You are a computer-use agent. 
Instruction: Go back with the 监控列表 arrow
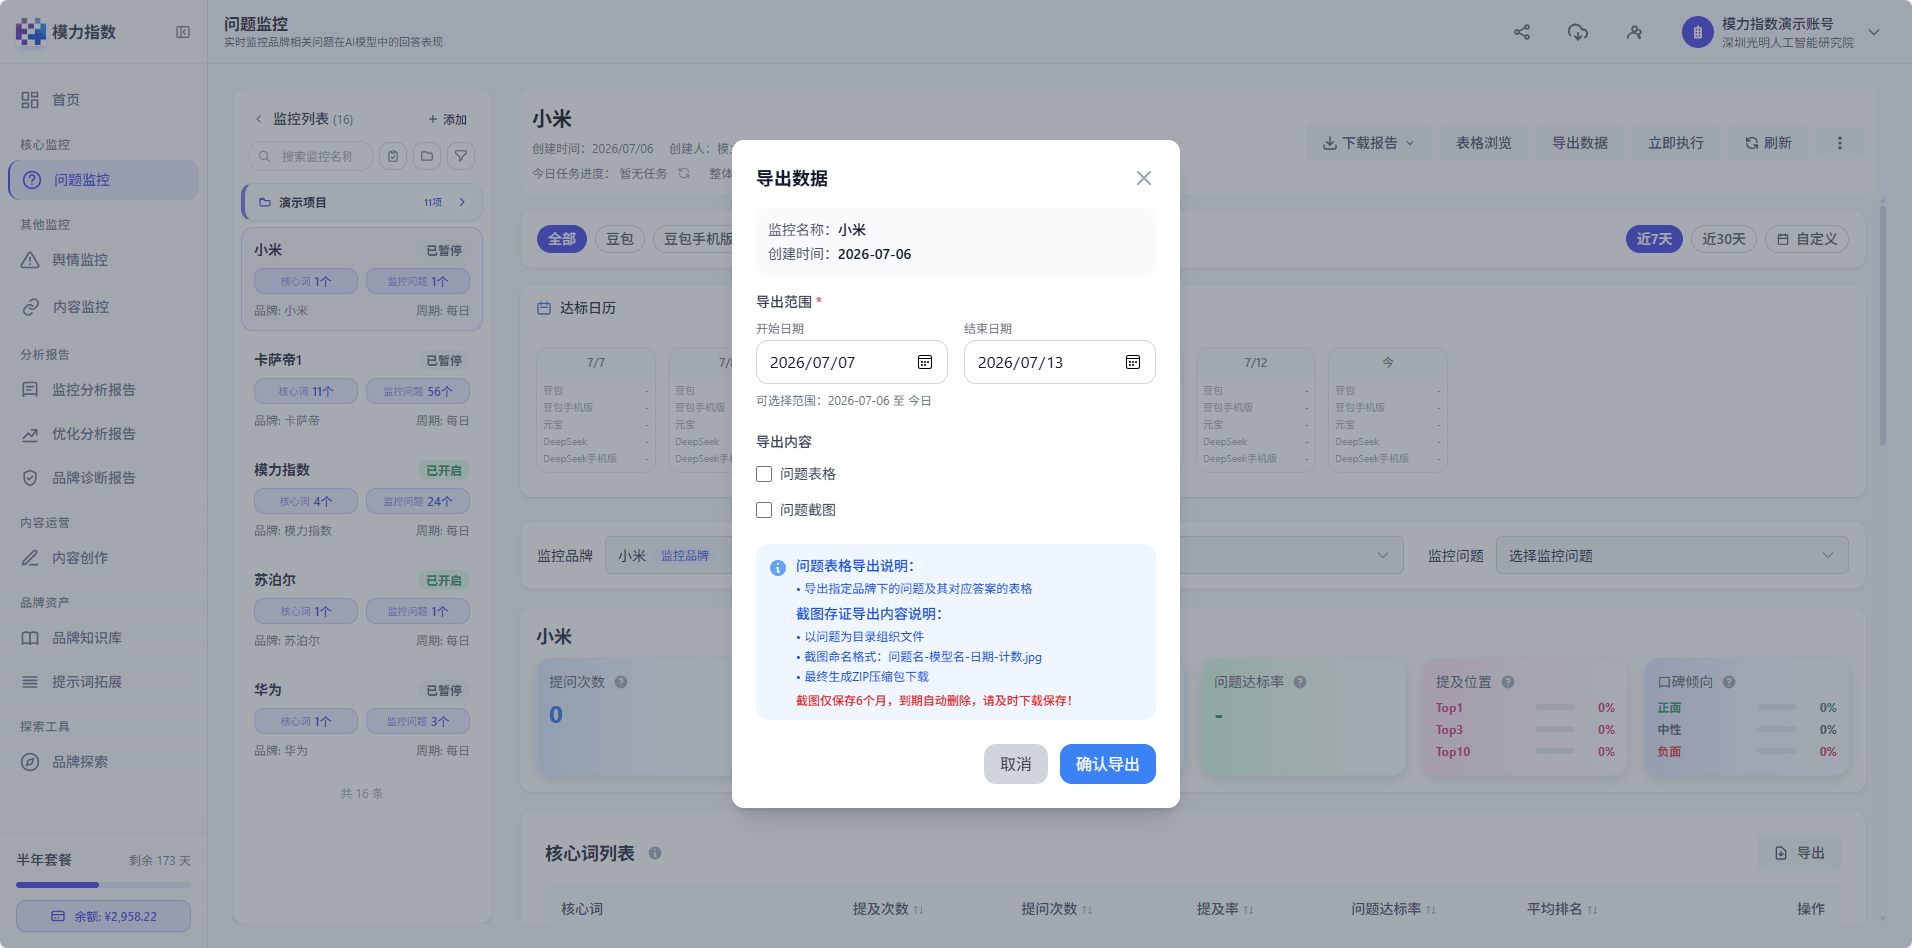pos(258,119)
